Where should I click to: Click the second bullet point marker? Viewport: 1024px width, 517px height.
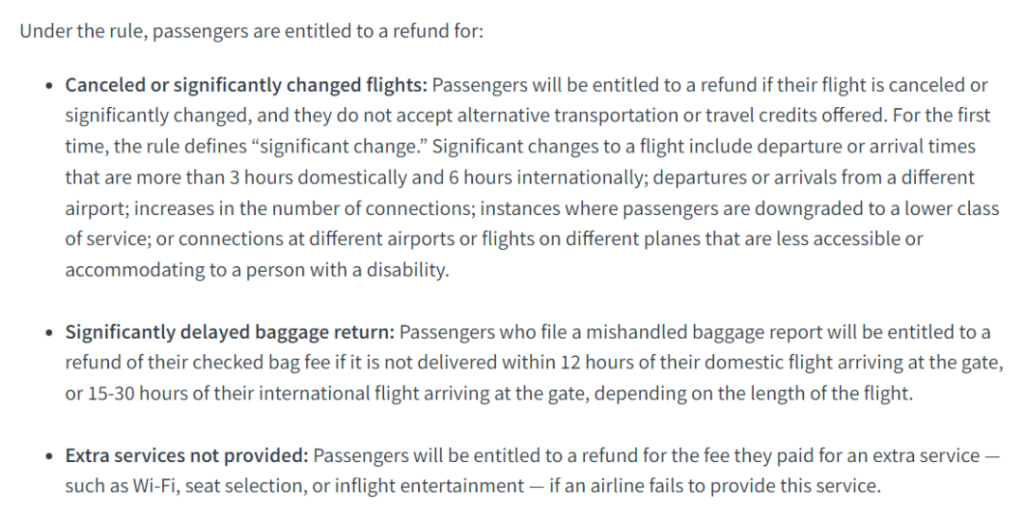[x=49, y=333]
